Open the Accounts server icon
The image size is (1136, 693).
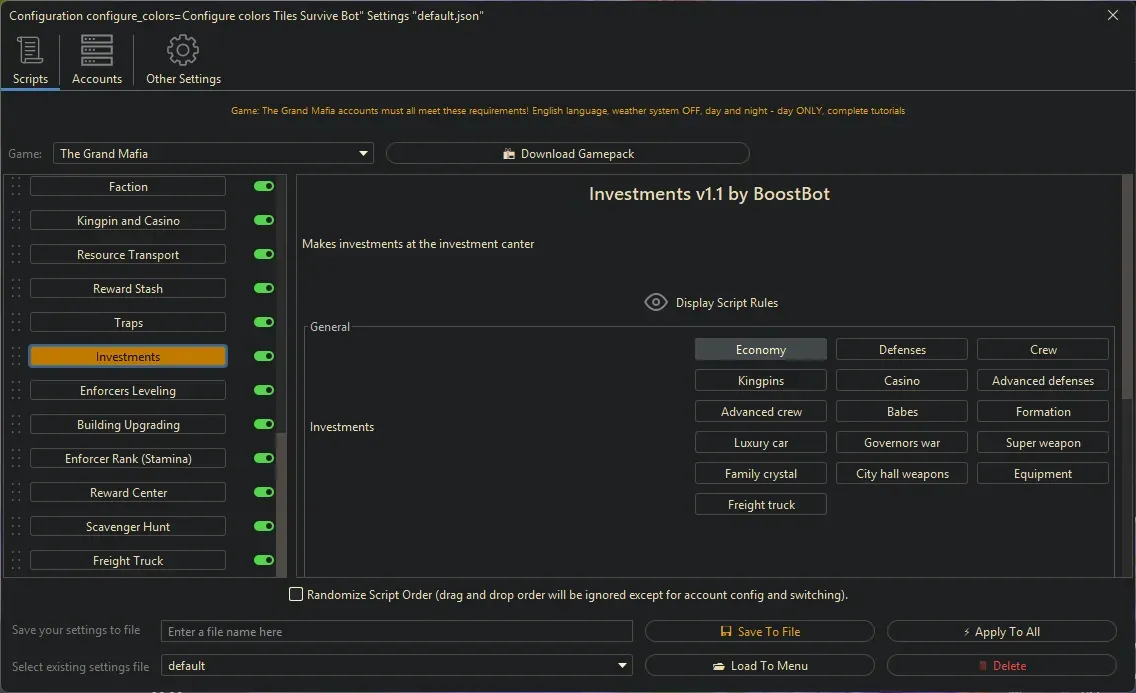(x=96, y=51)
